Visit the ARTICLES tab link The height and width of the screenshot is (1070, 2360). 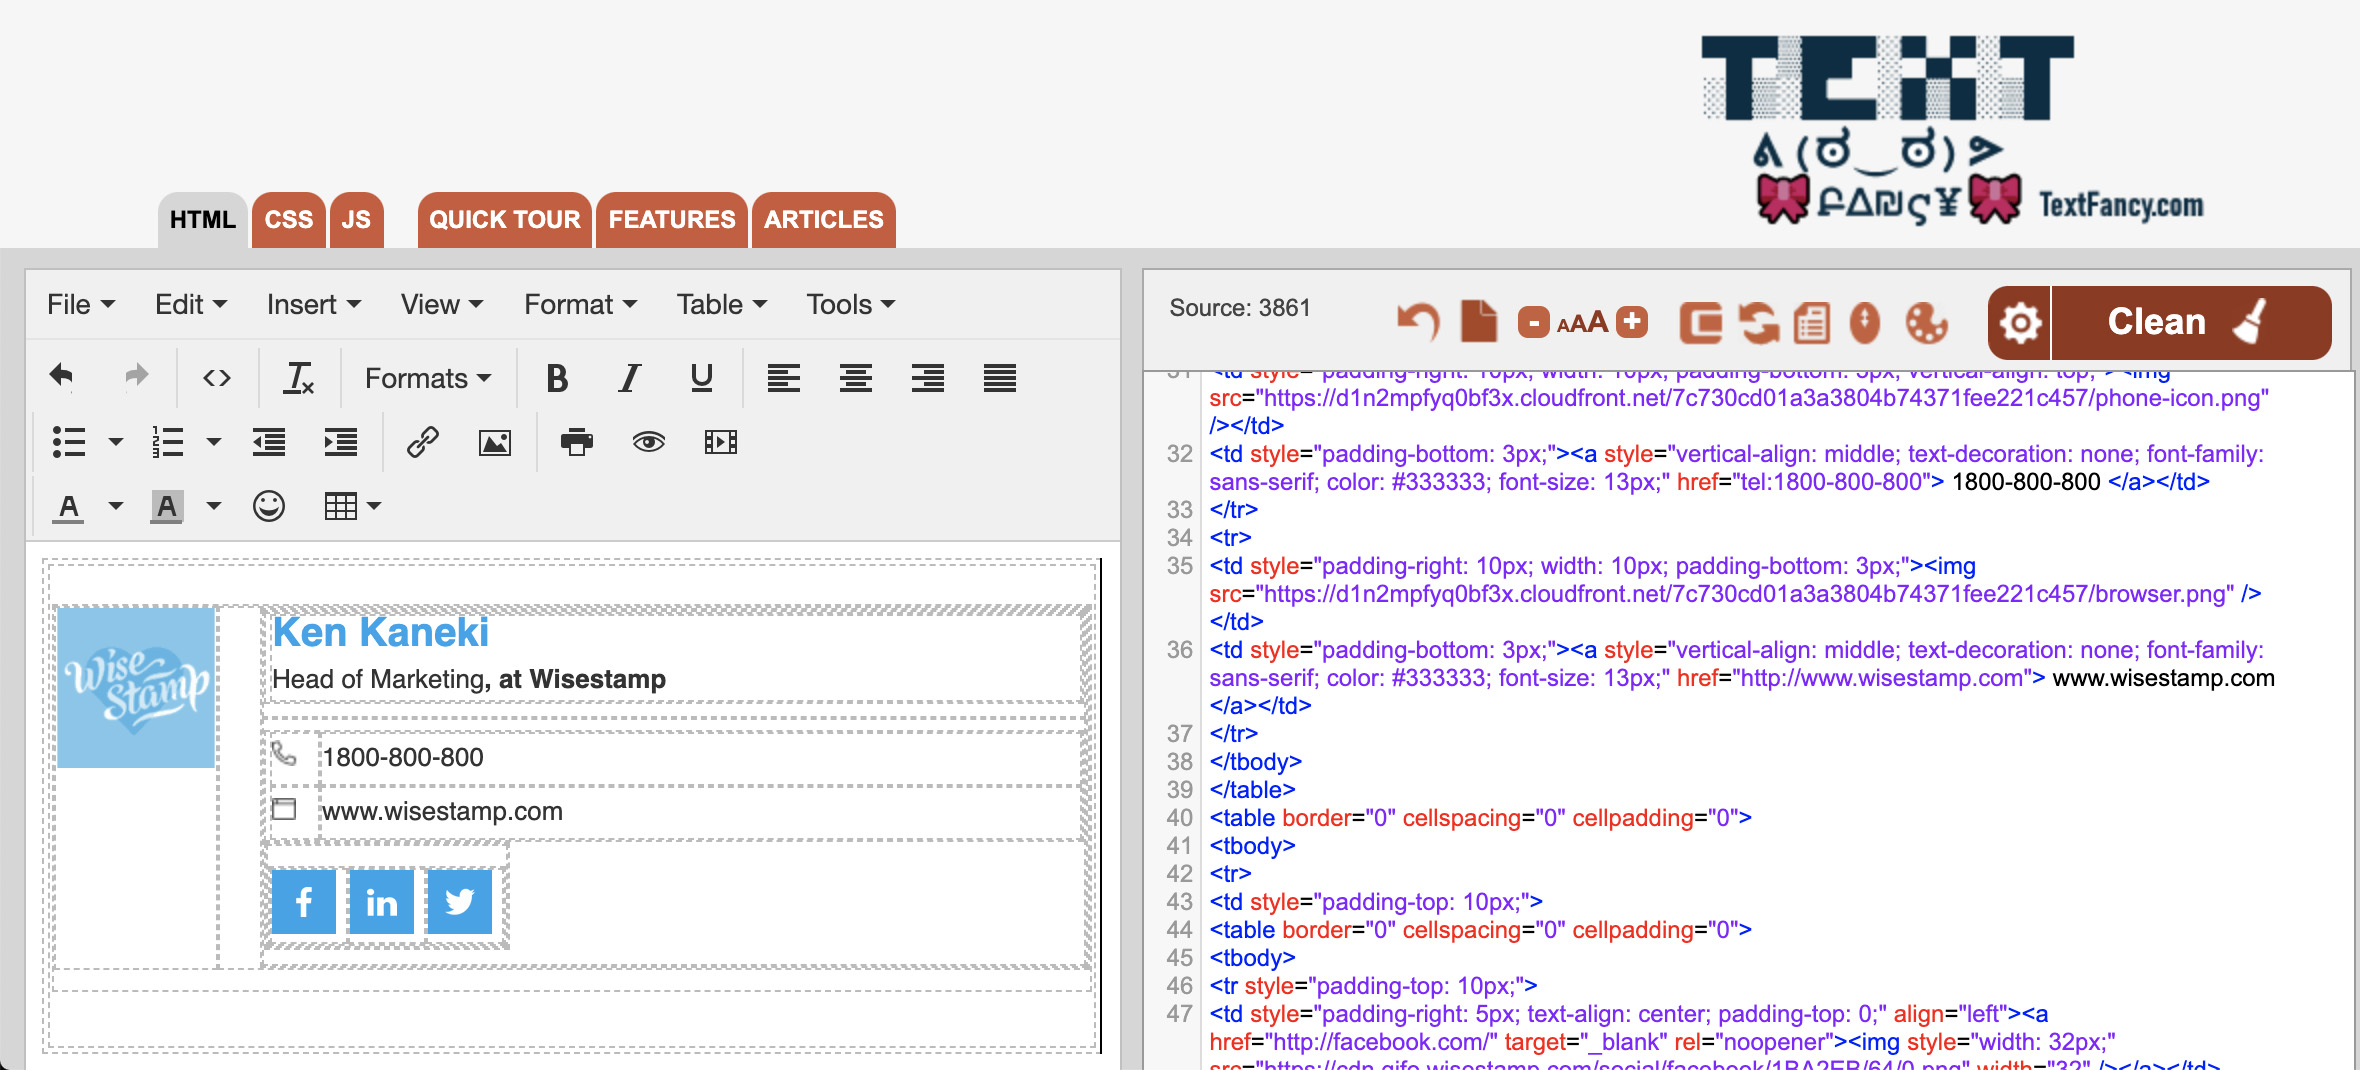click(823, 219)
